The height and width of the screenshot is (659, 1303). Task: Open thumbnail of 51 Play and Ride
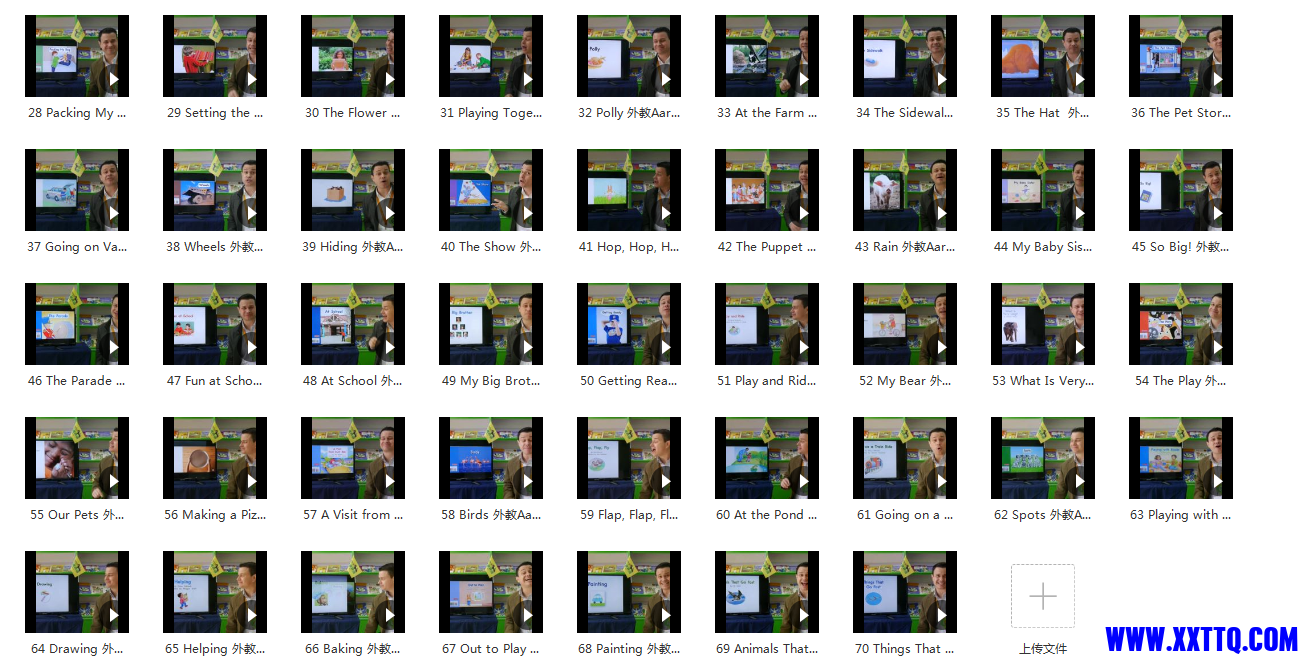767,324
